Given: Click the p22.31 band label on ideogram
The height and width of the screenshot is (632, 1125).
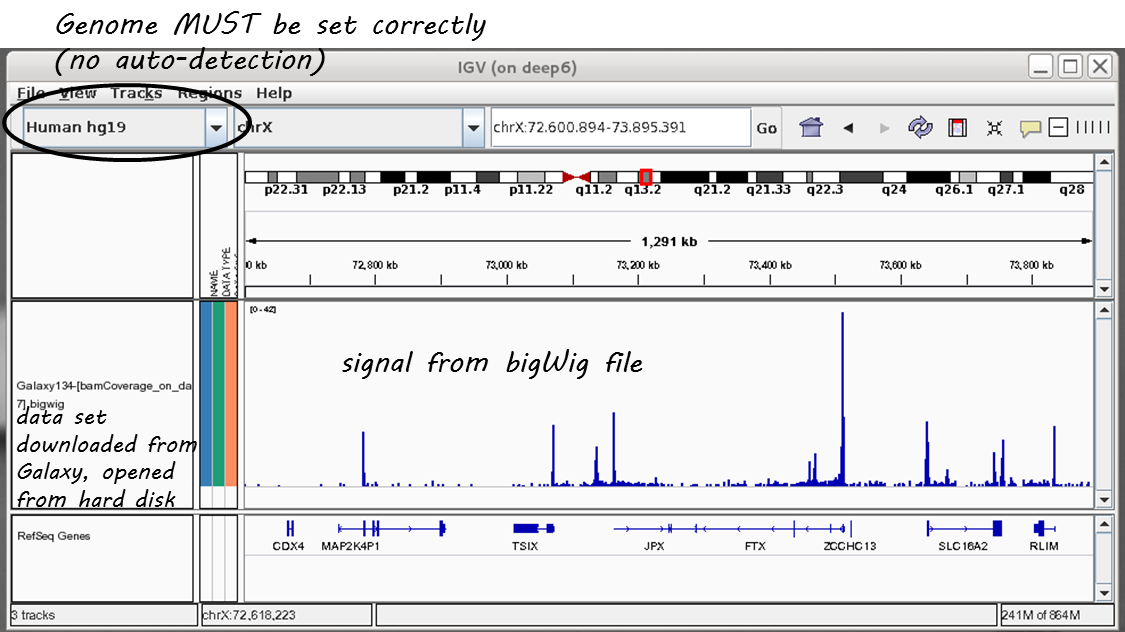Looking at the screenshot, I should tap(286, 189).
